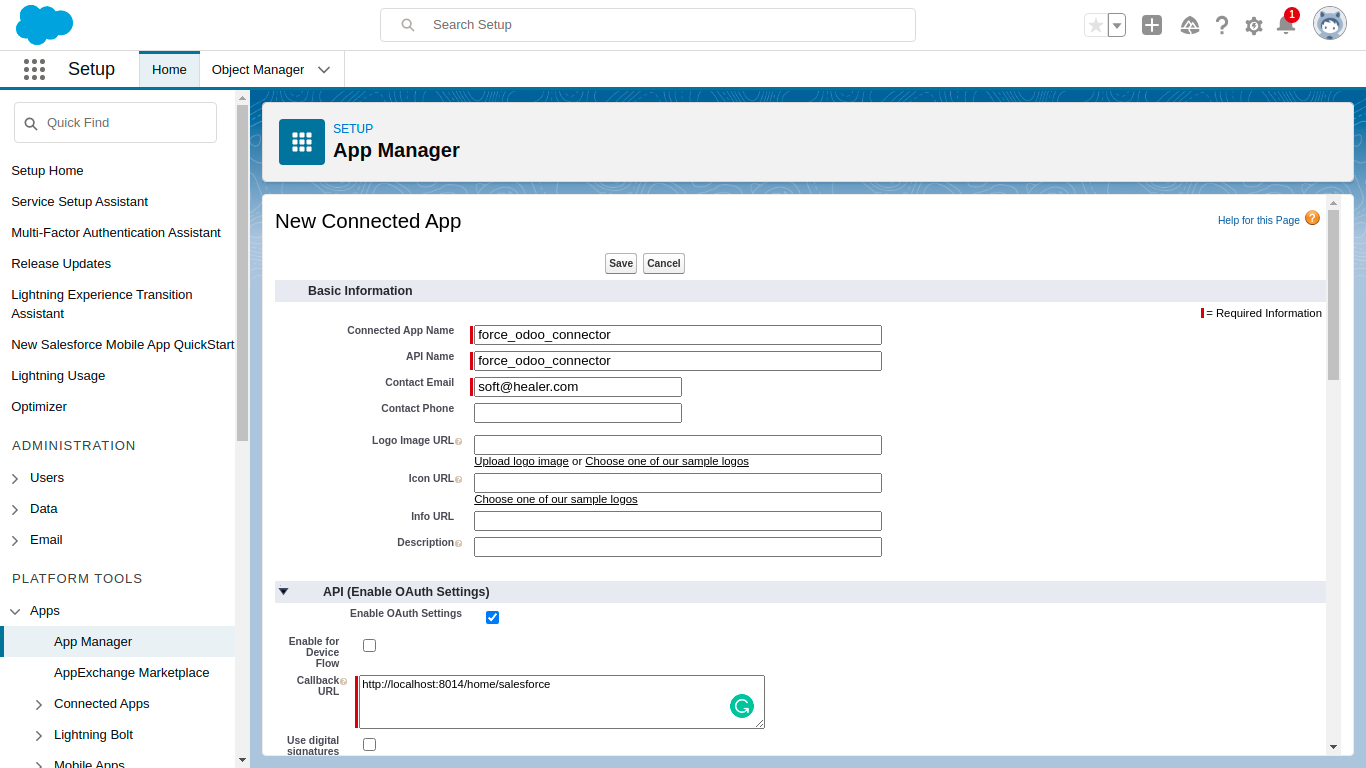Open New Salesforce Mobile App QuickStart

[x=123, y=345]
